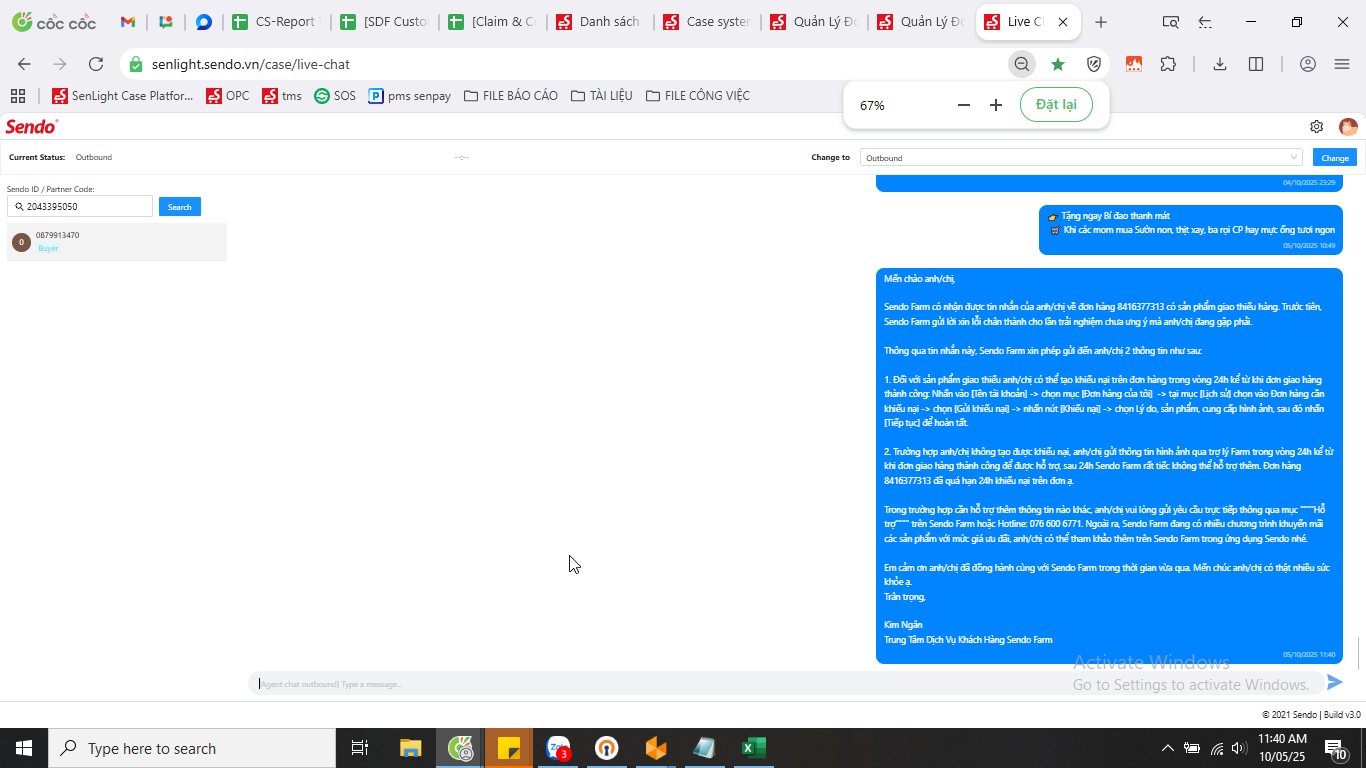Screen dimensions: 1366x768
Task: Open the downloads icon
Action: (1220, 64)
